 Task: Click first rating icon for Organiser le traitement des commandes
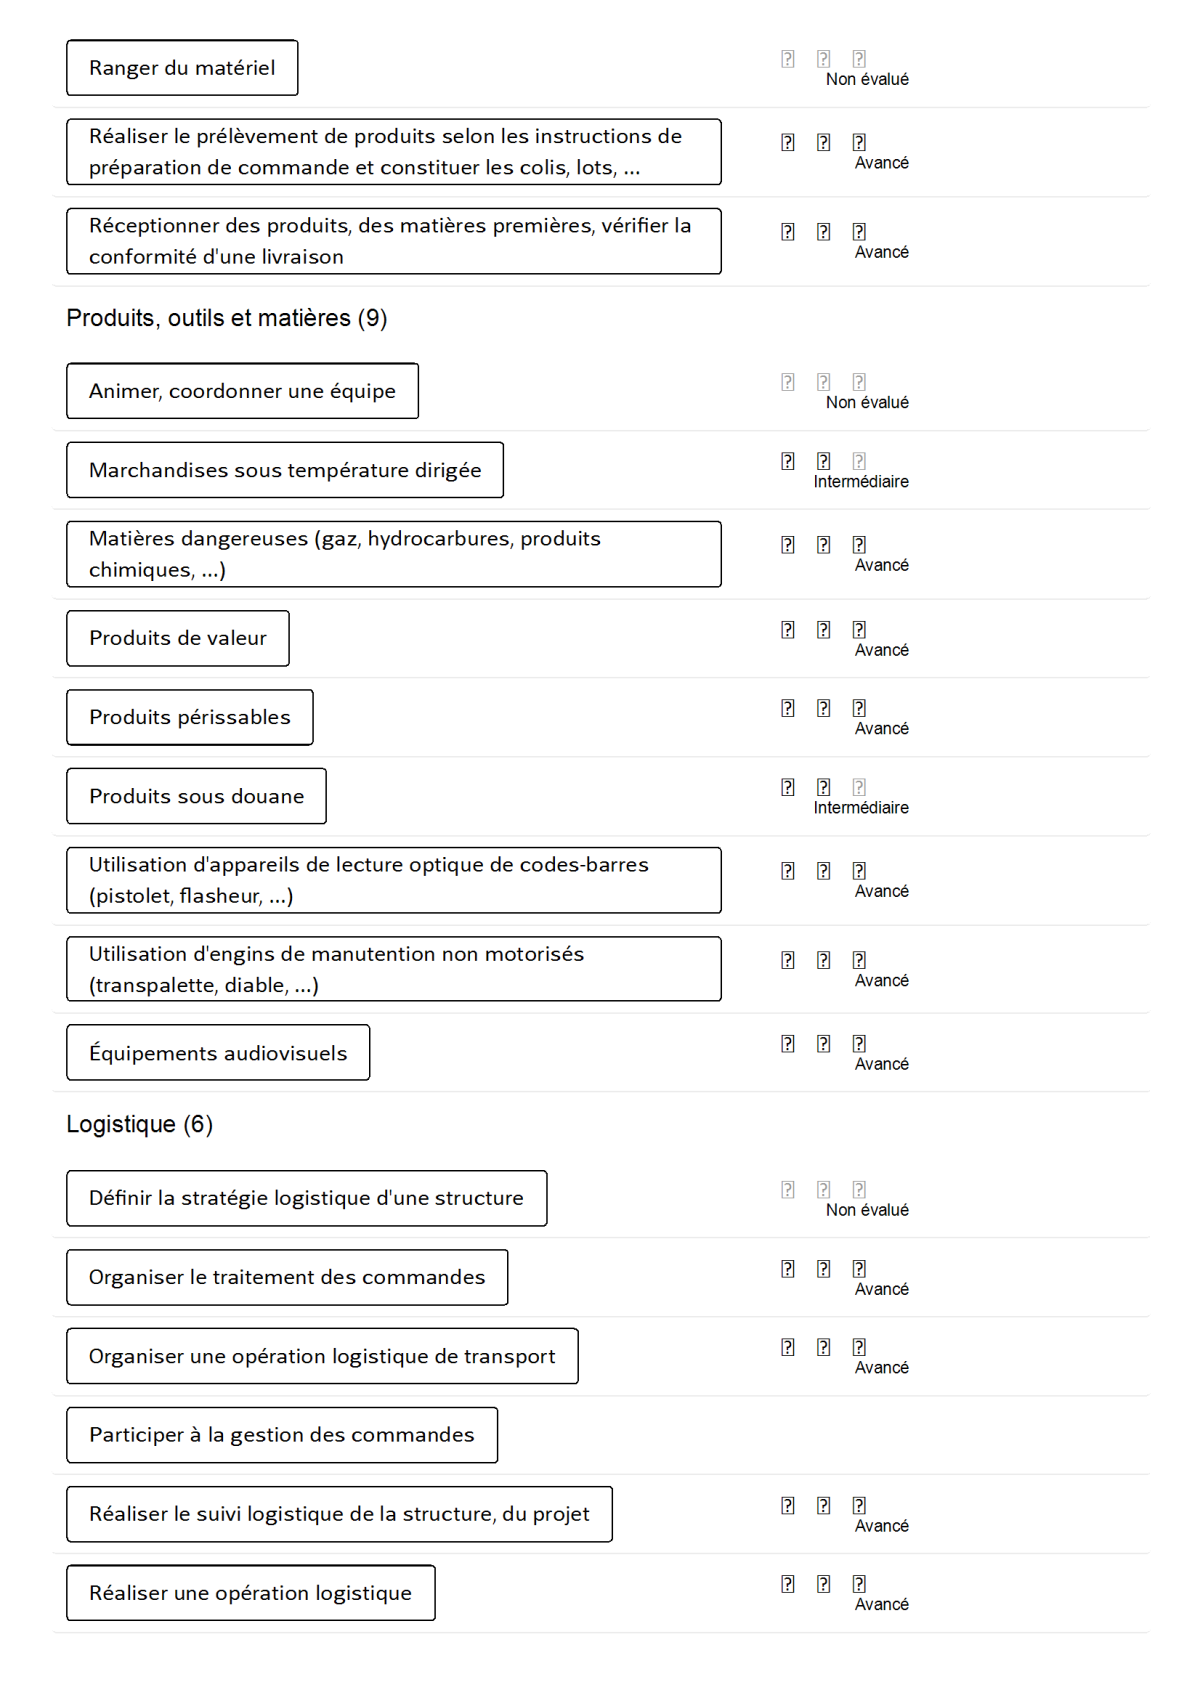(788, 1269)
